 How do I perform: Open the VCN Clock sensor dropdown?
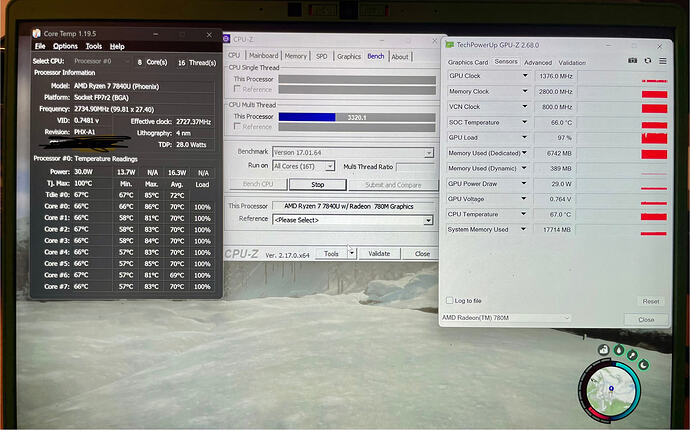tap(525, 107)
